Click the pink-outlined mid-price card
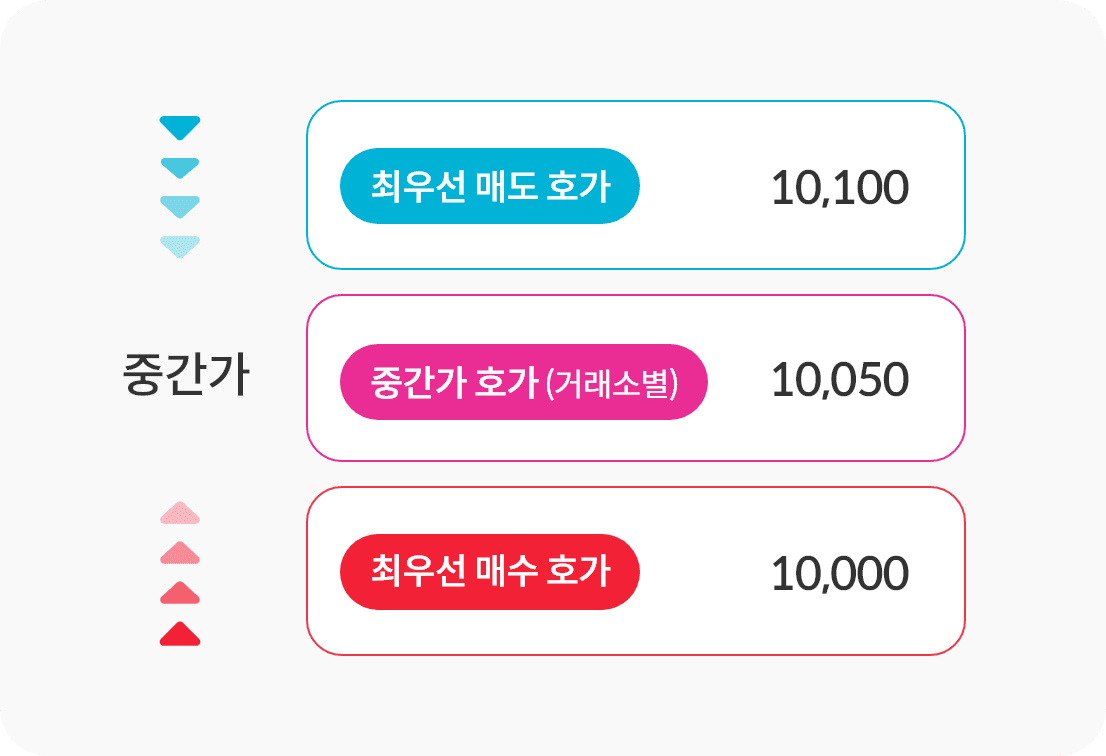The width and height of the screenshot is (1106, 756). [636, 378]
